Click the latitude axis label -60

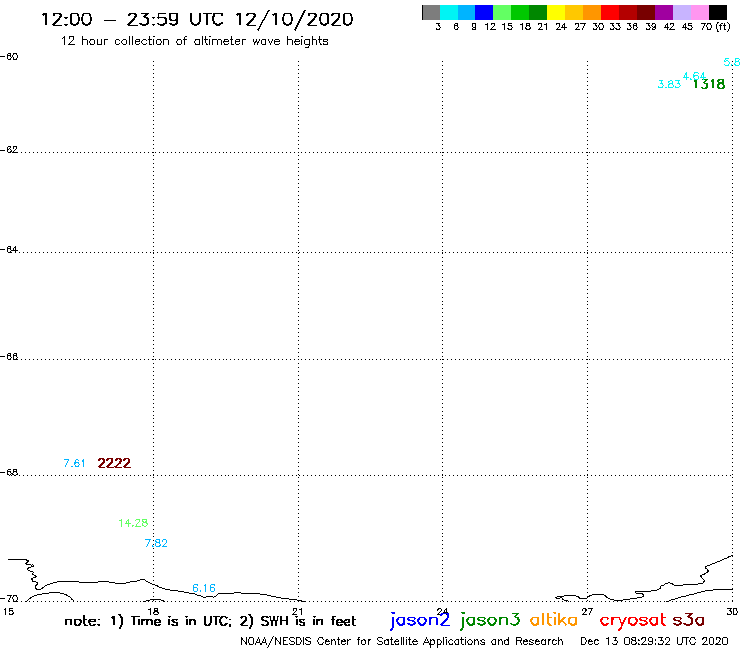(9, 57)
